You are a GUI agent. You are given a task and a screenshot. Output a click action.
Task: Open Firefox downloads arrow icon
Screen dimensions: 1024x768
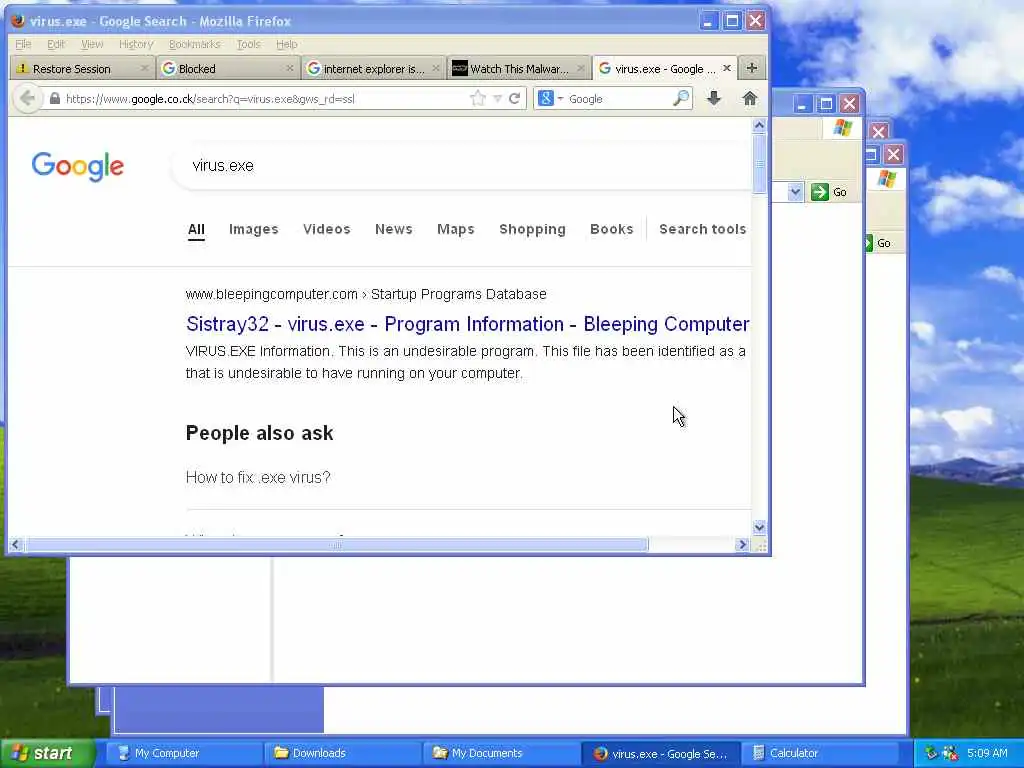click(714, 99)
